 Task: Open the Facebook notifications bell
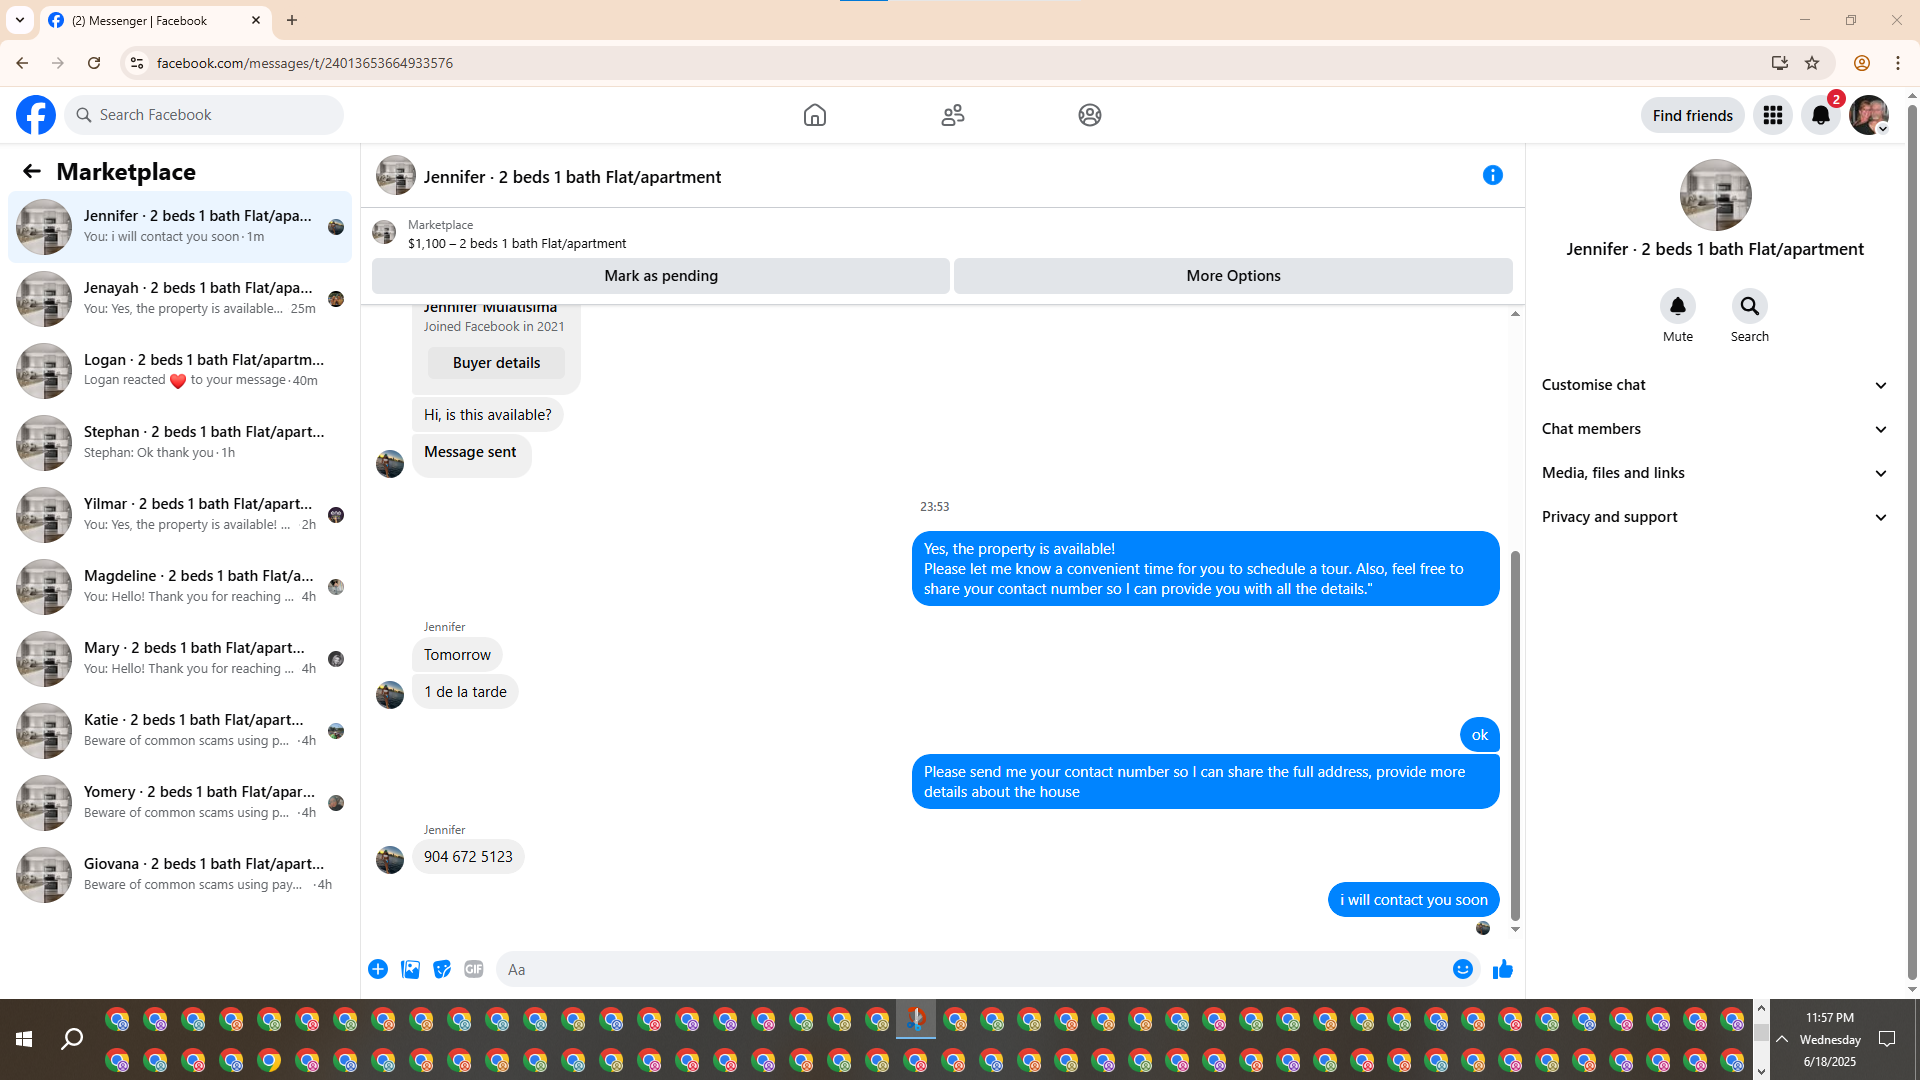click(x=1820, y=115)
